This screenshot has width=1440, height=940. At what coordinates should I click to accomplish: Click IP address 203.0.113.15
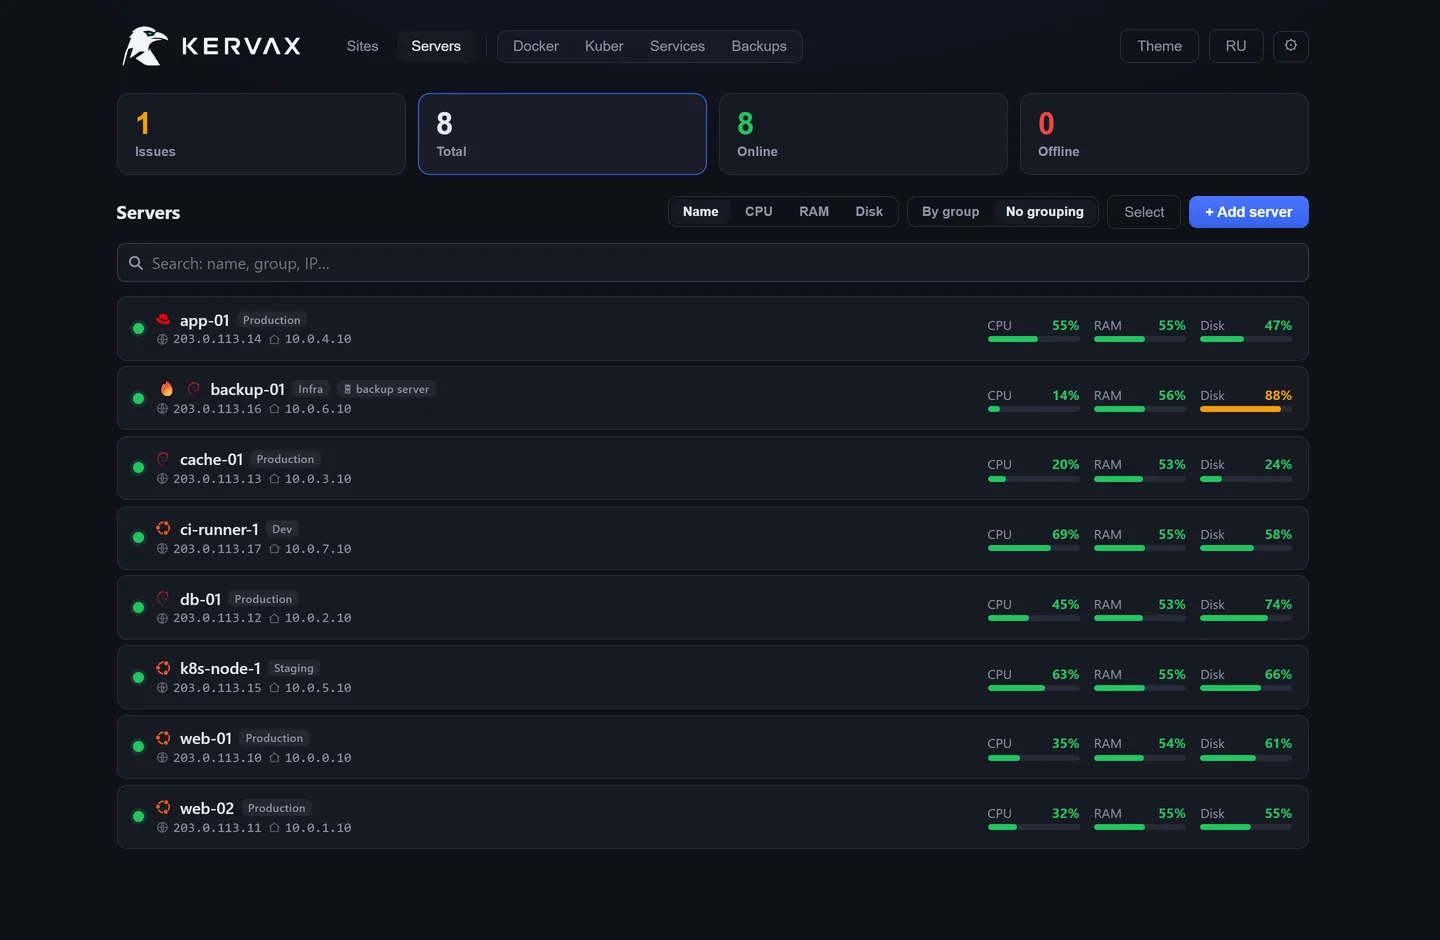pyautogui.click(x=217, y=688)
